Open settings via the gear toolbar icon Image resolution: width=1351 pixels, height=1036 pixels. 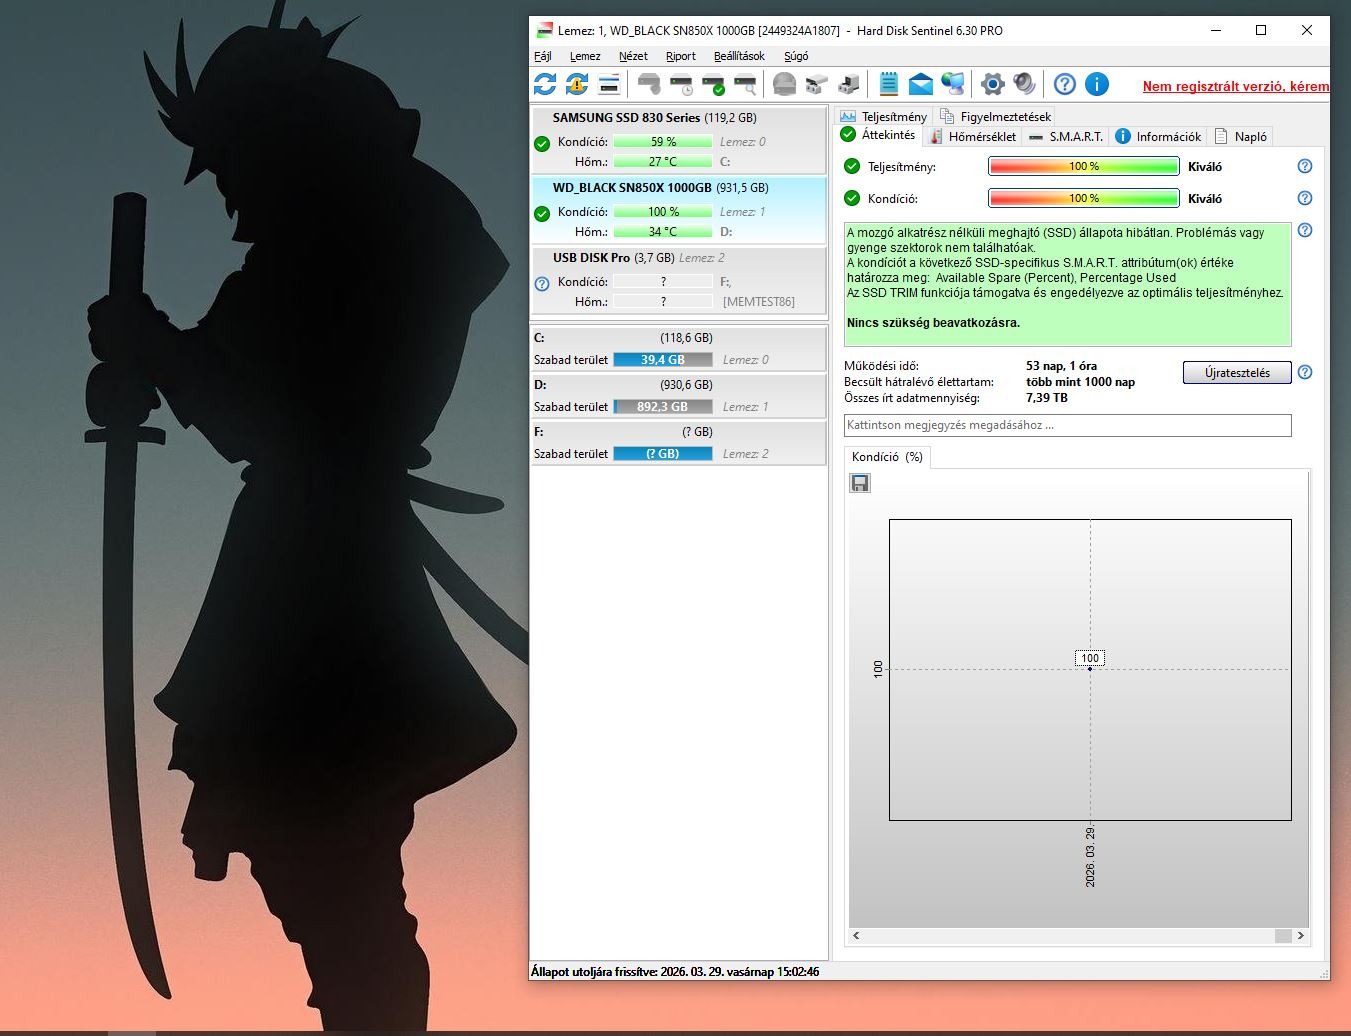(992, 84)
